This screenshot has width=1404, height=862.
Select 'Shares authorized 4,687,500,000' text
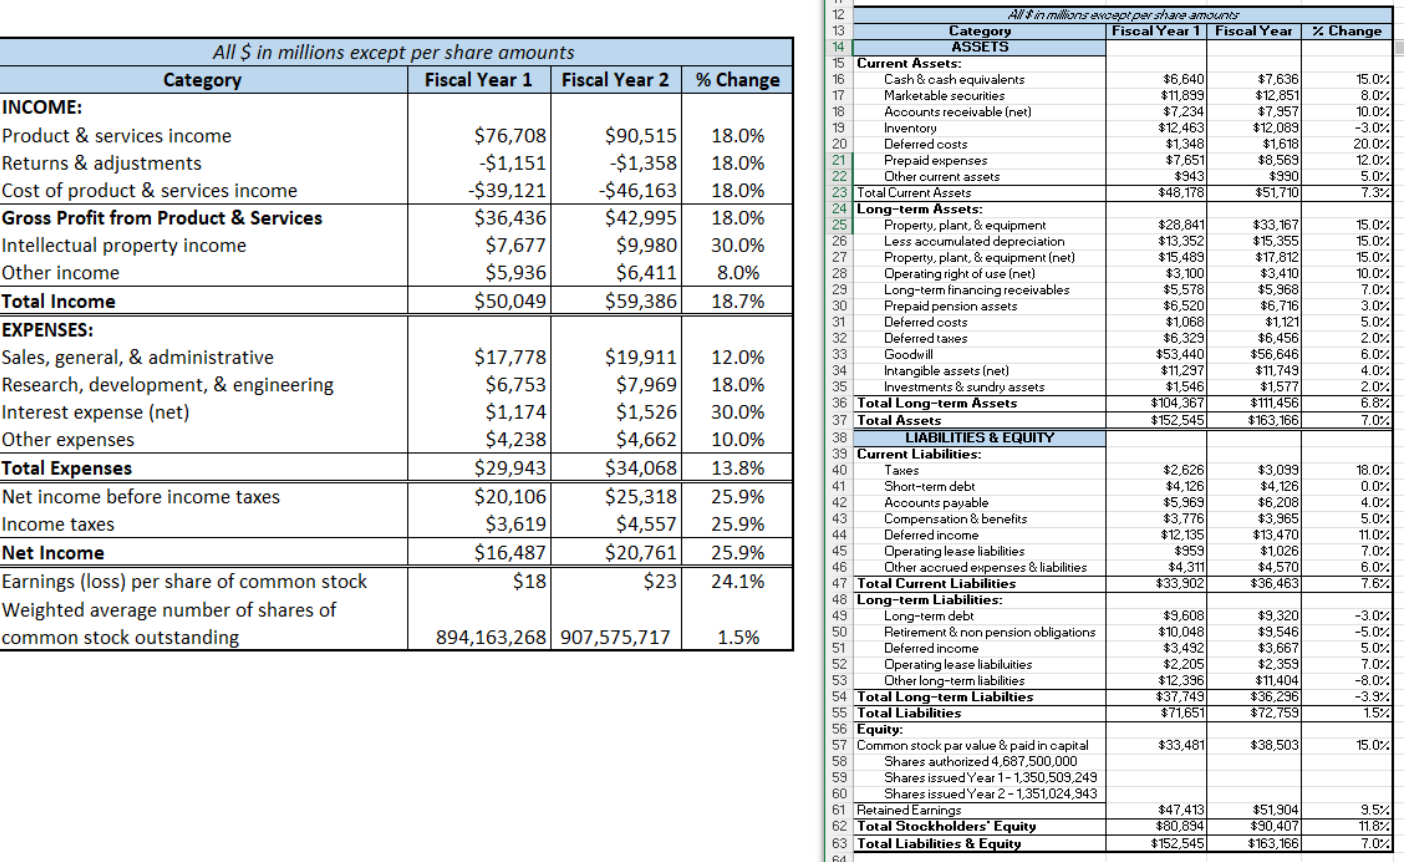[980, 761]
